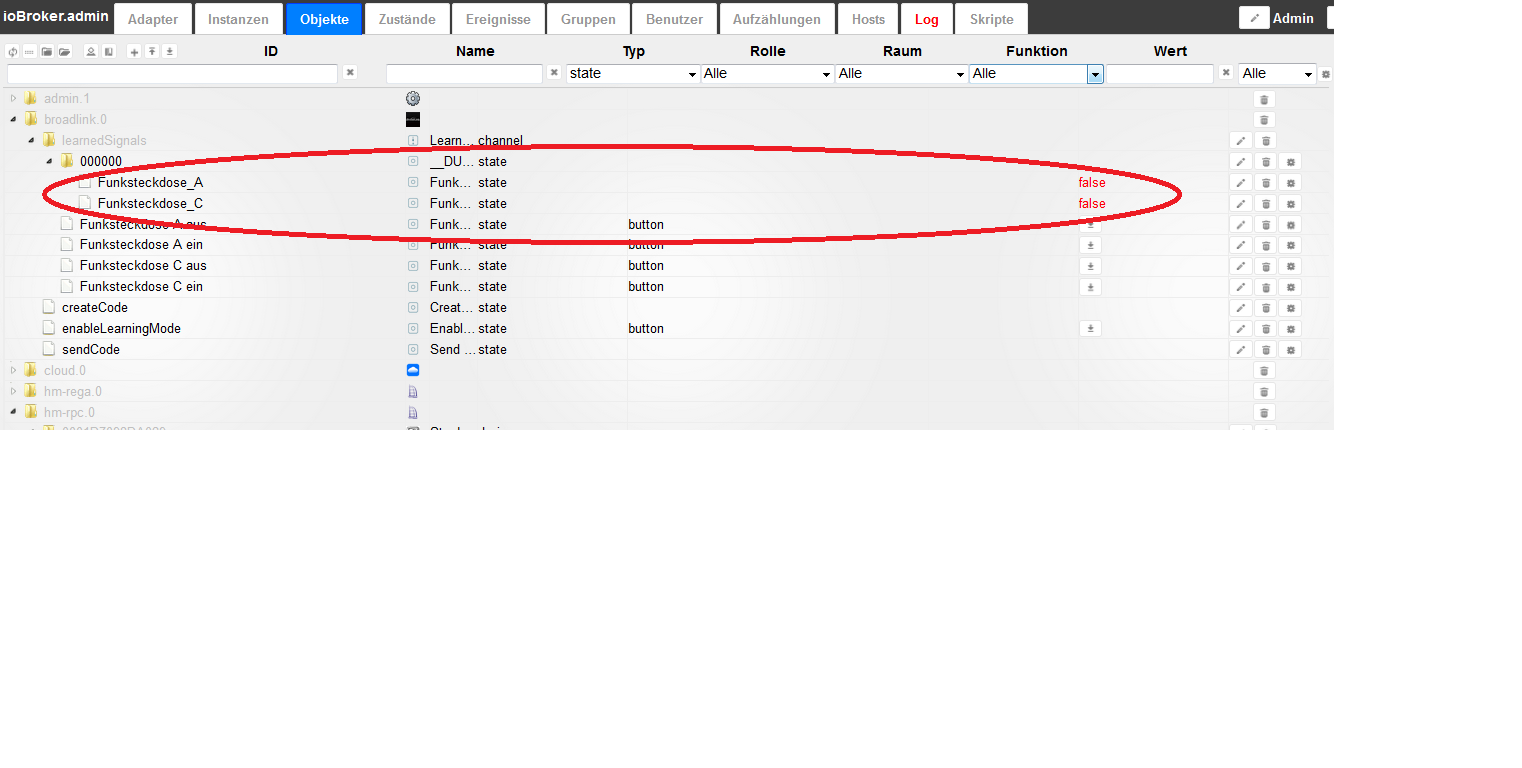Delete the sendCode object
This screenshot has height=768, width=1522.
[x=1265, y=350]
